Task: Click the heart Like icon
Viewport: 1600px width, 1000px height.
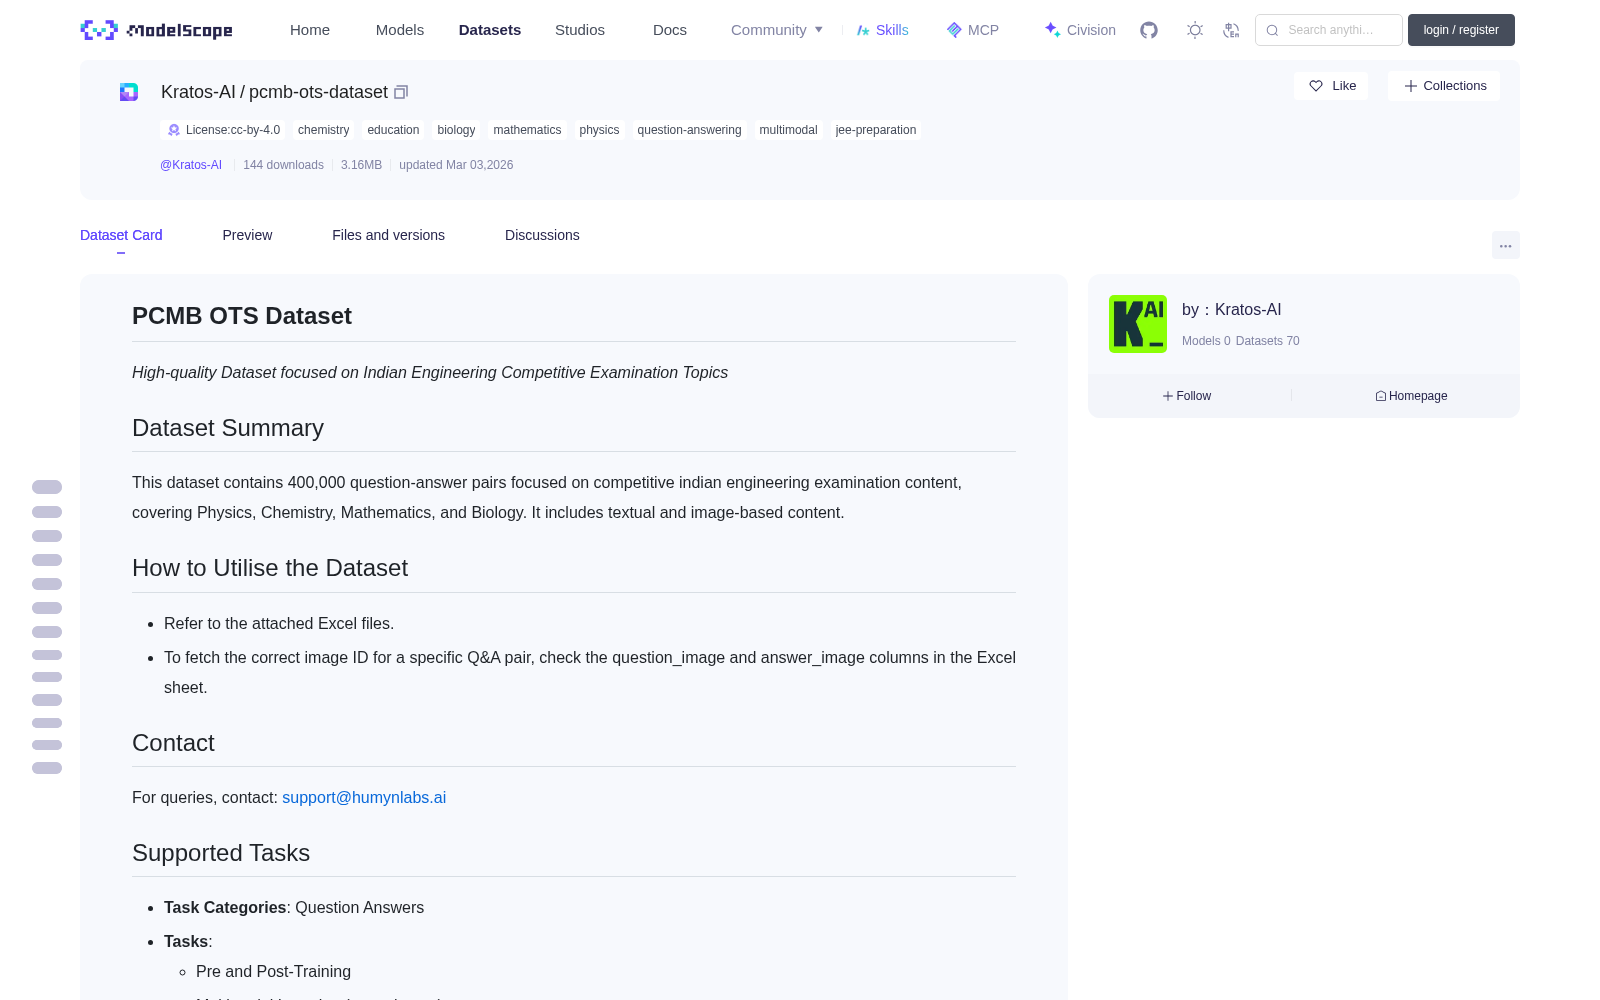Action: [x=1316, y=86]
